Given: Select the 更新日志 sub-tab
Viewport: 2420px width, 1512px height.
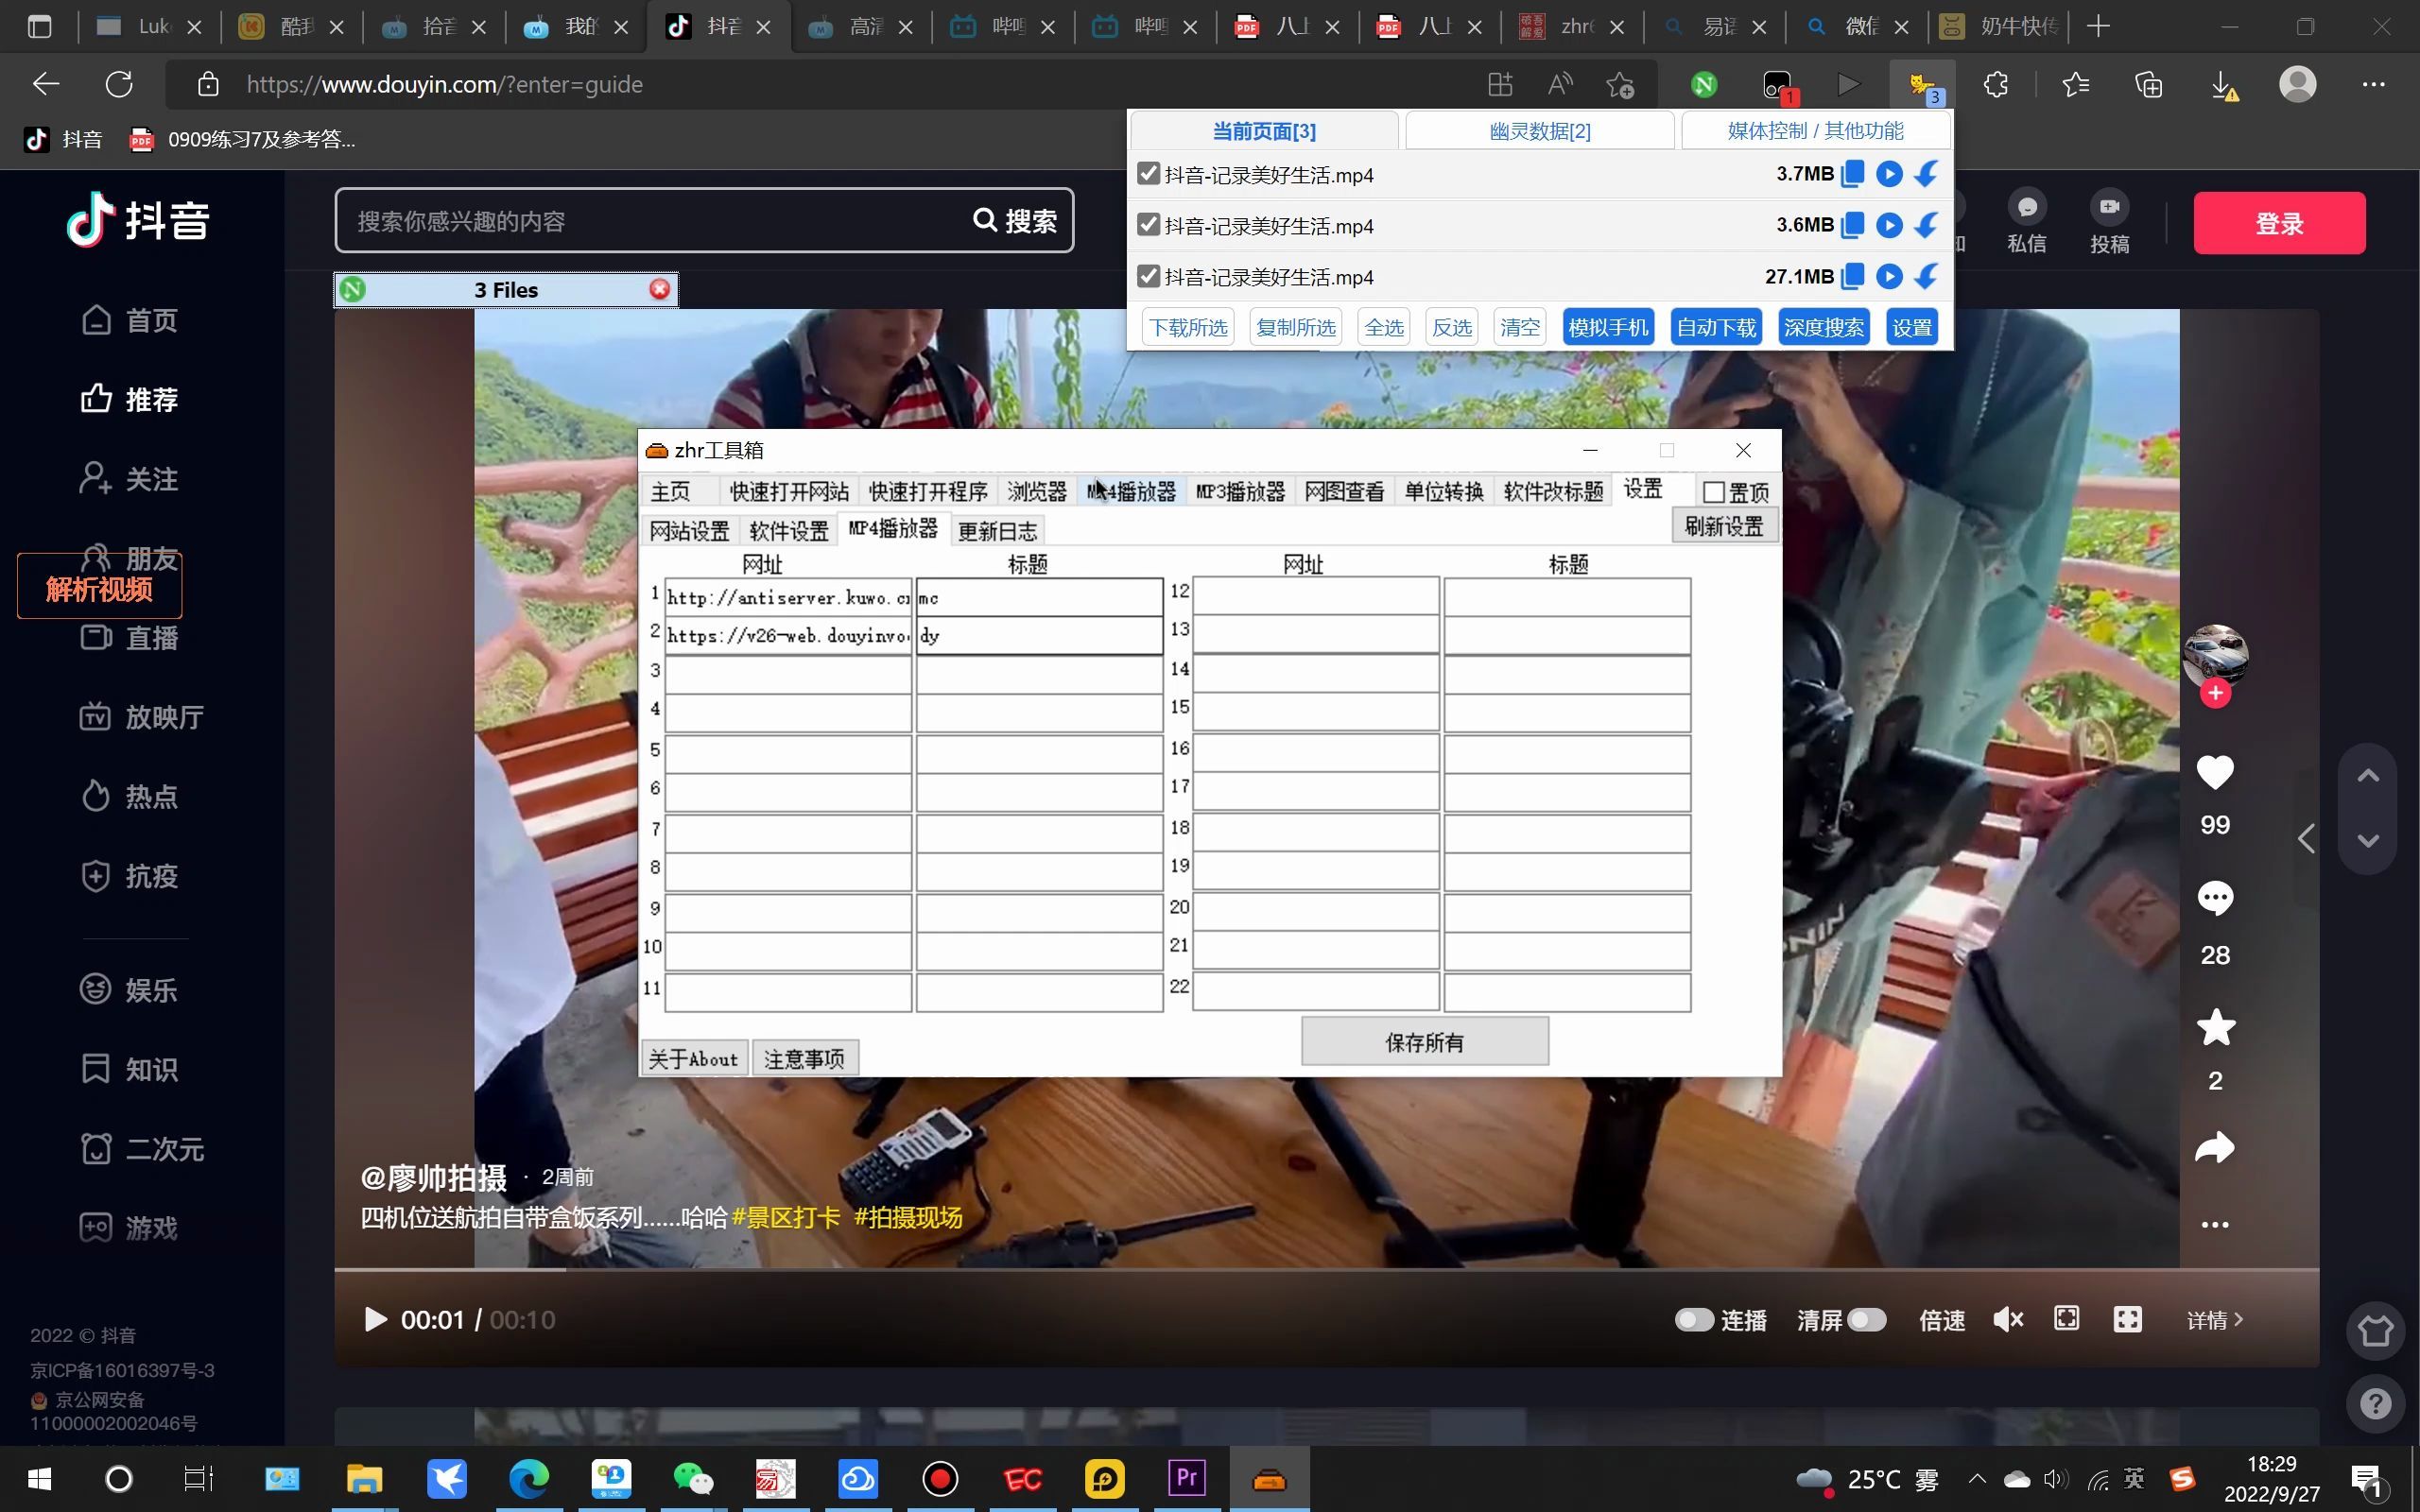Looking at the screenshot, I should (997, 530).
